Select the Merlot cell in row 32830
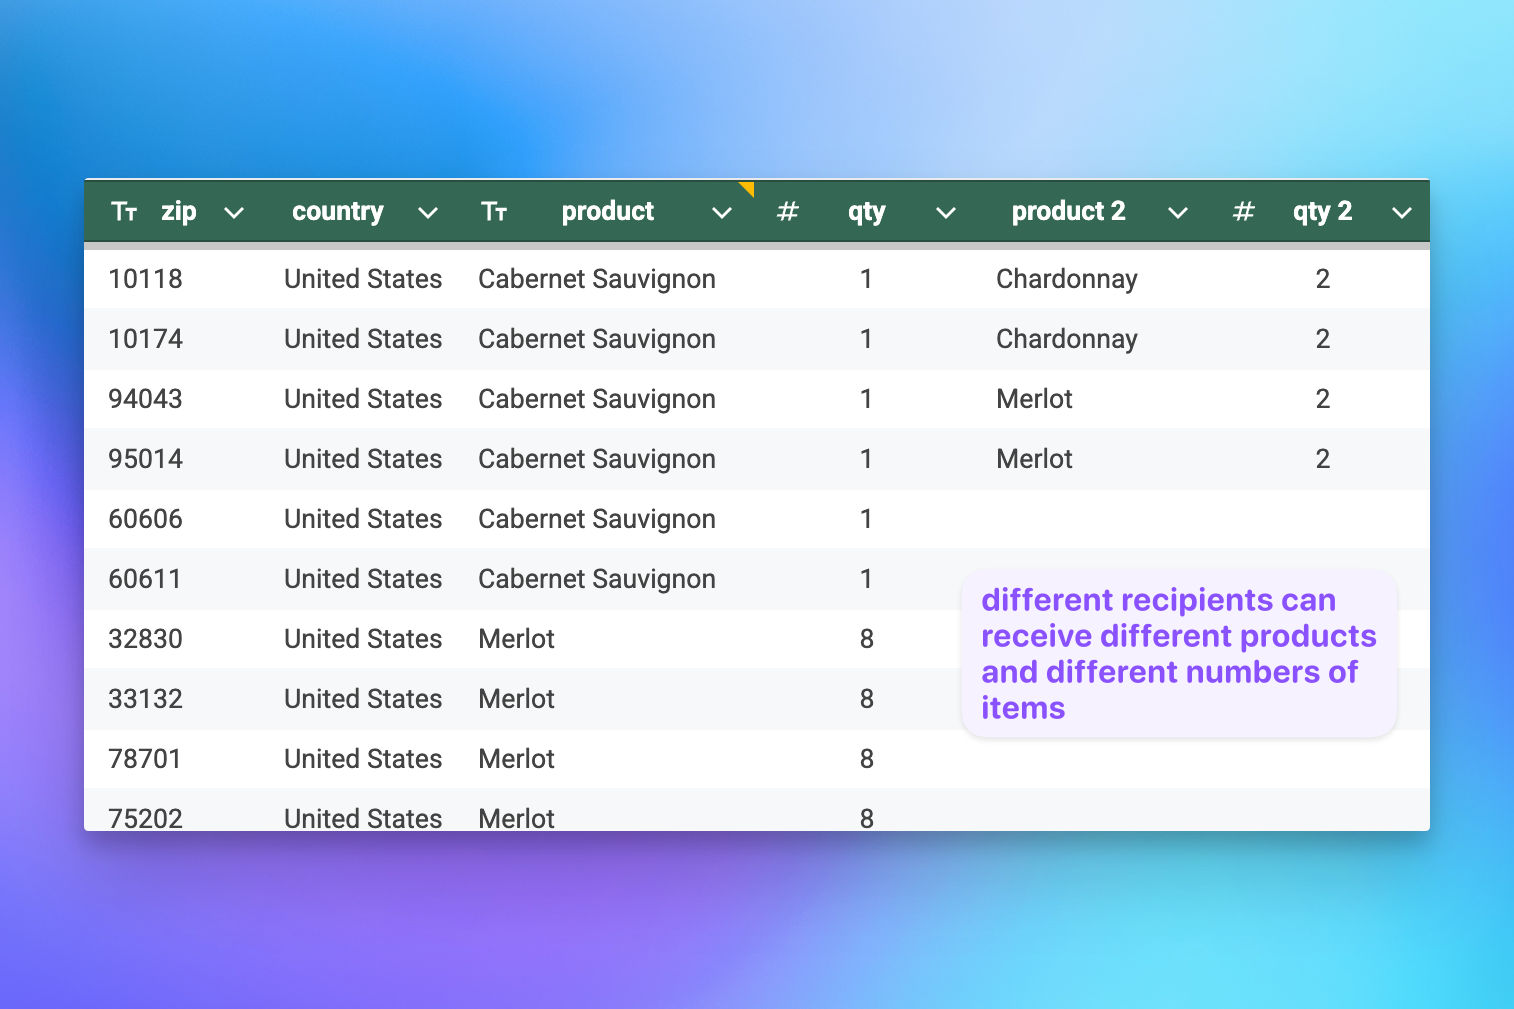Image resolution: width=1514 pixels, height=1009 pixels. pyautogui.click(x=516, y=639)
